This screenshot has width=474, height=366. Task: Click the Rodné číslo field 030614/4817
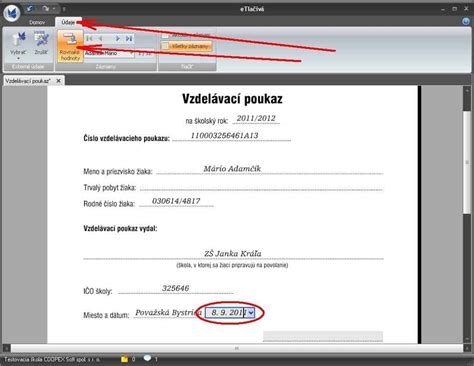pyautogui.click(x=176, y=201)
